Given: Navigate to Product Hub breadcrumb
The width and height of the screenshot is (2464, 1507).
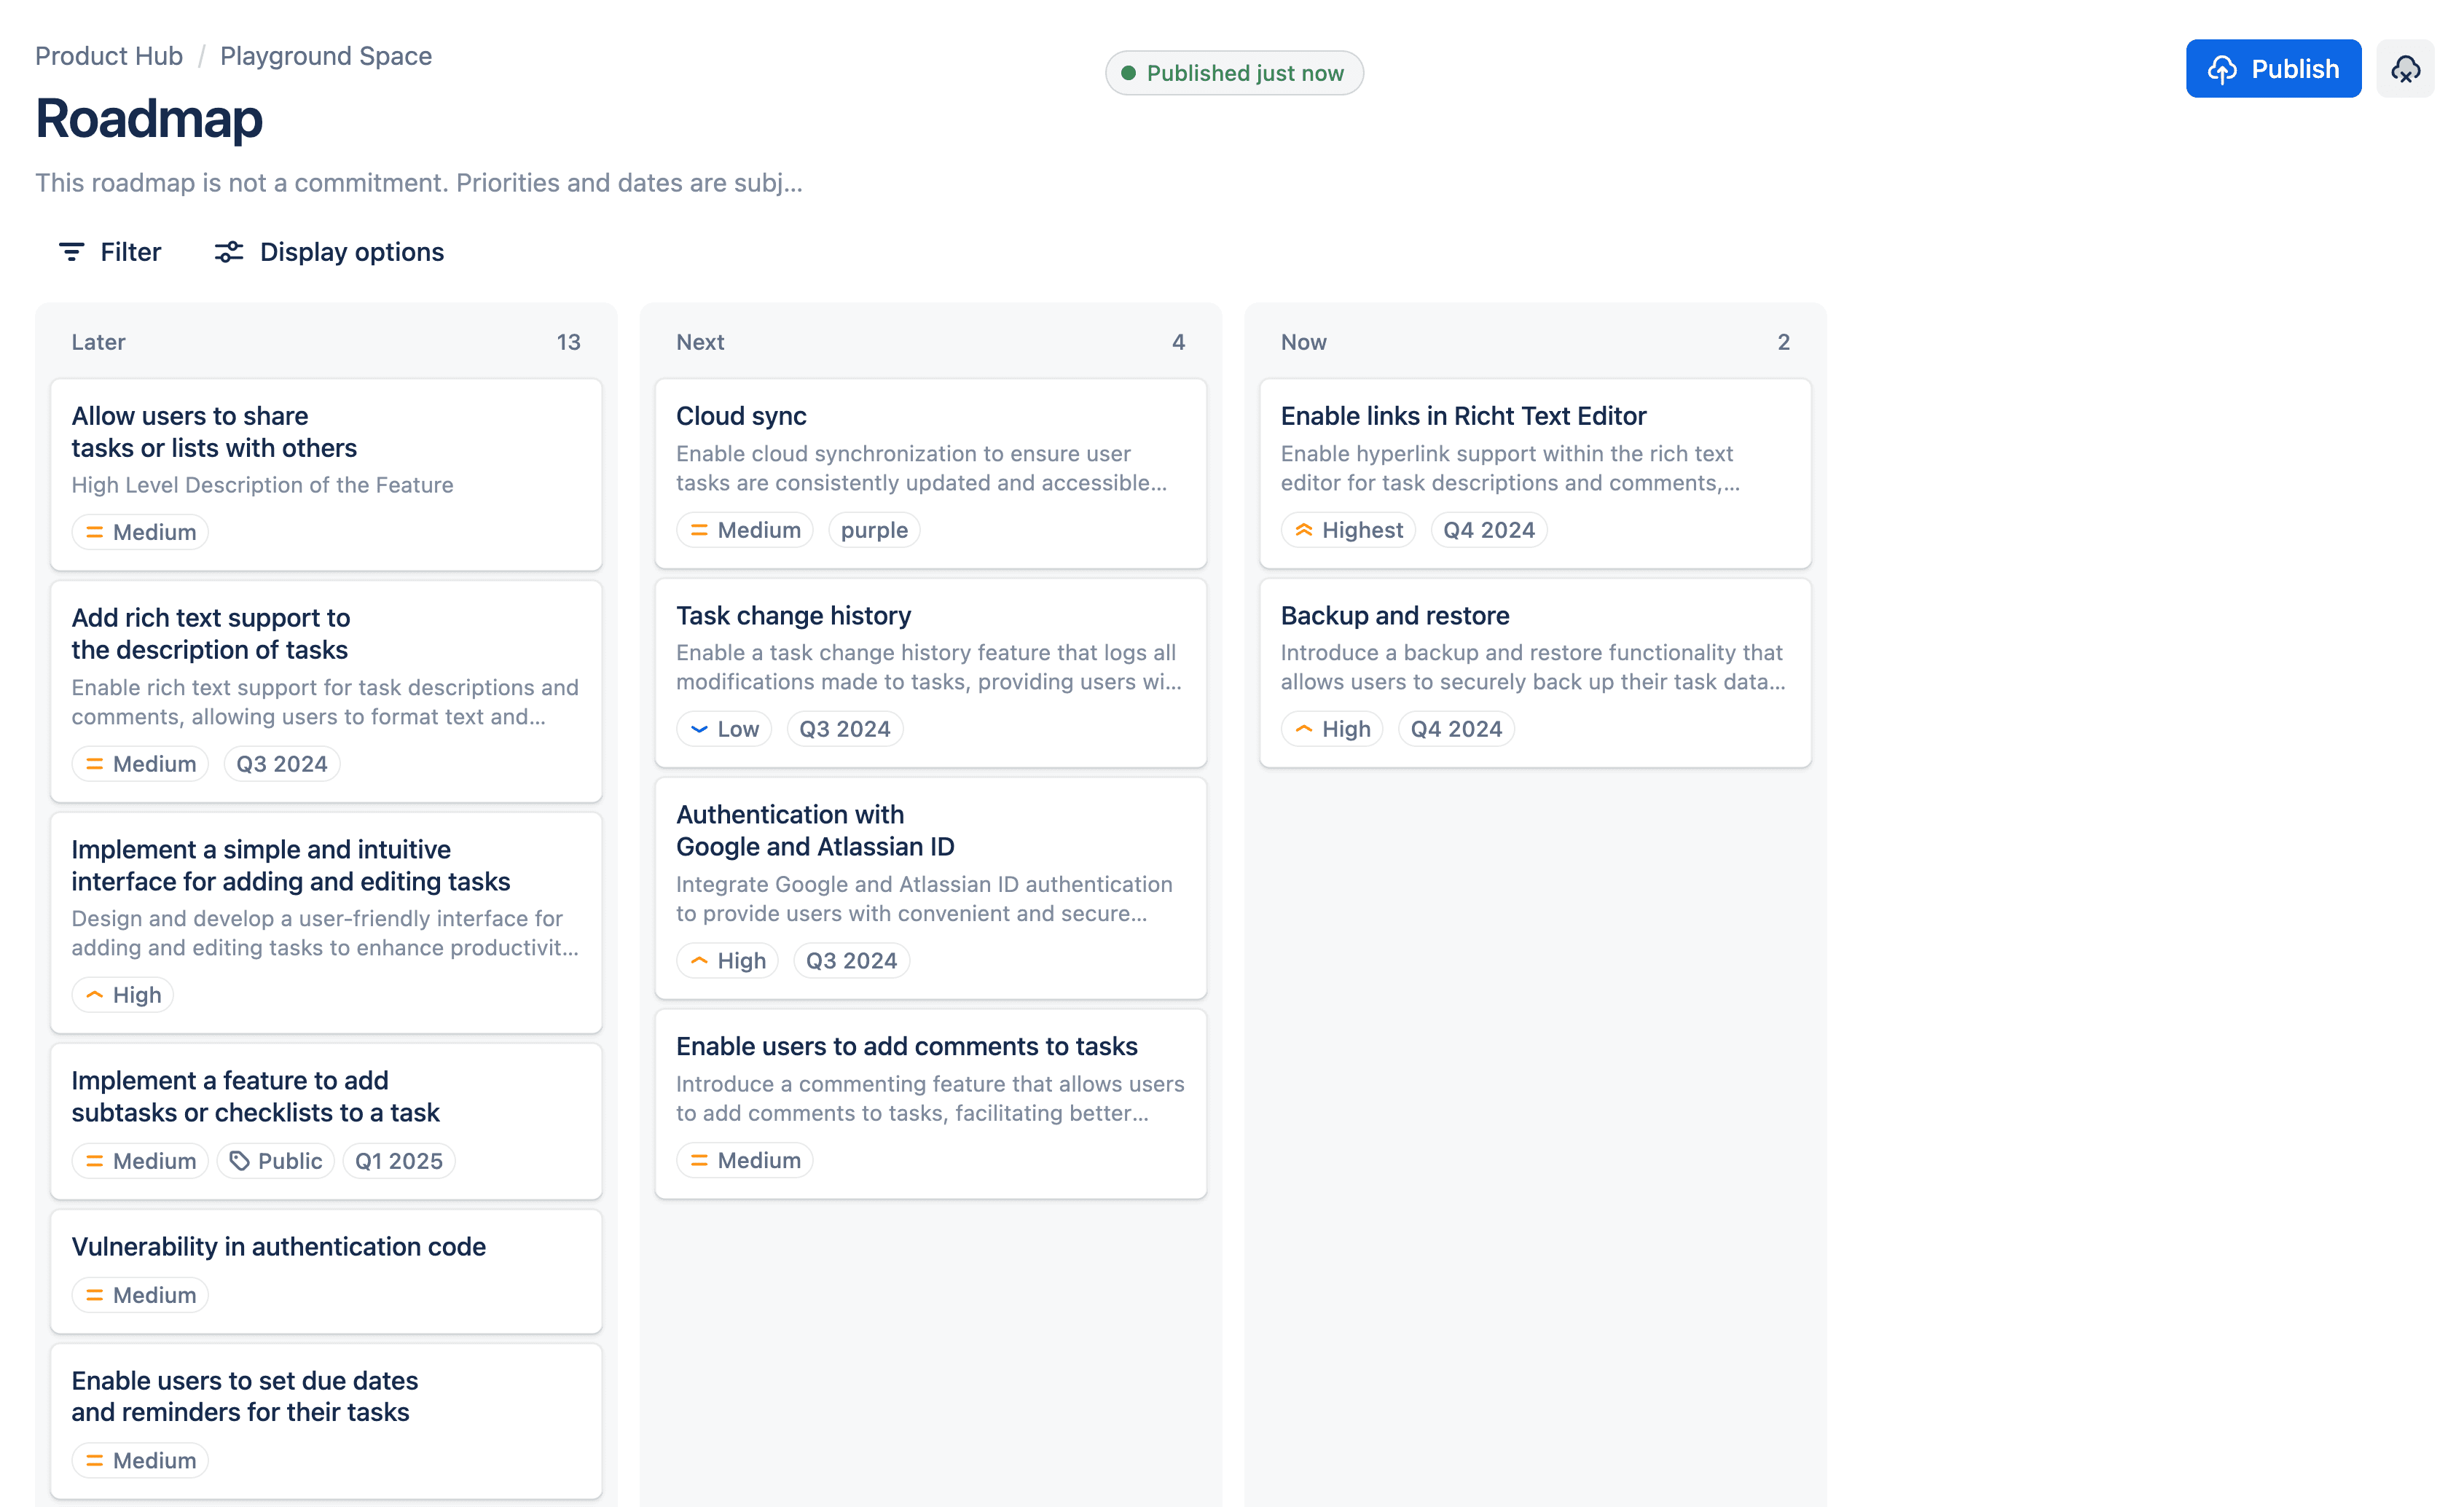Looking at the screenshot, I should (109, 56).
